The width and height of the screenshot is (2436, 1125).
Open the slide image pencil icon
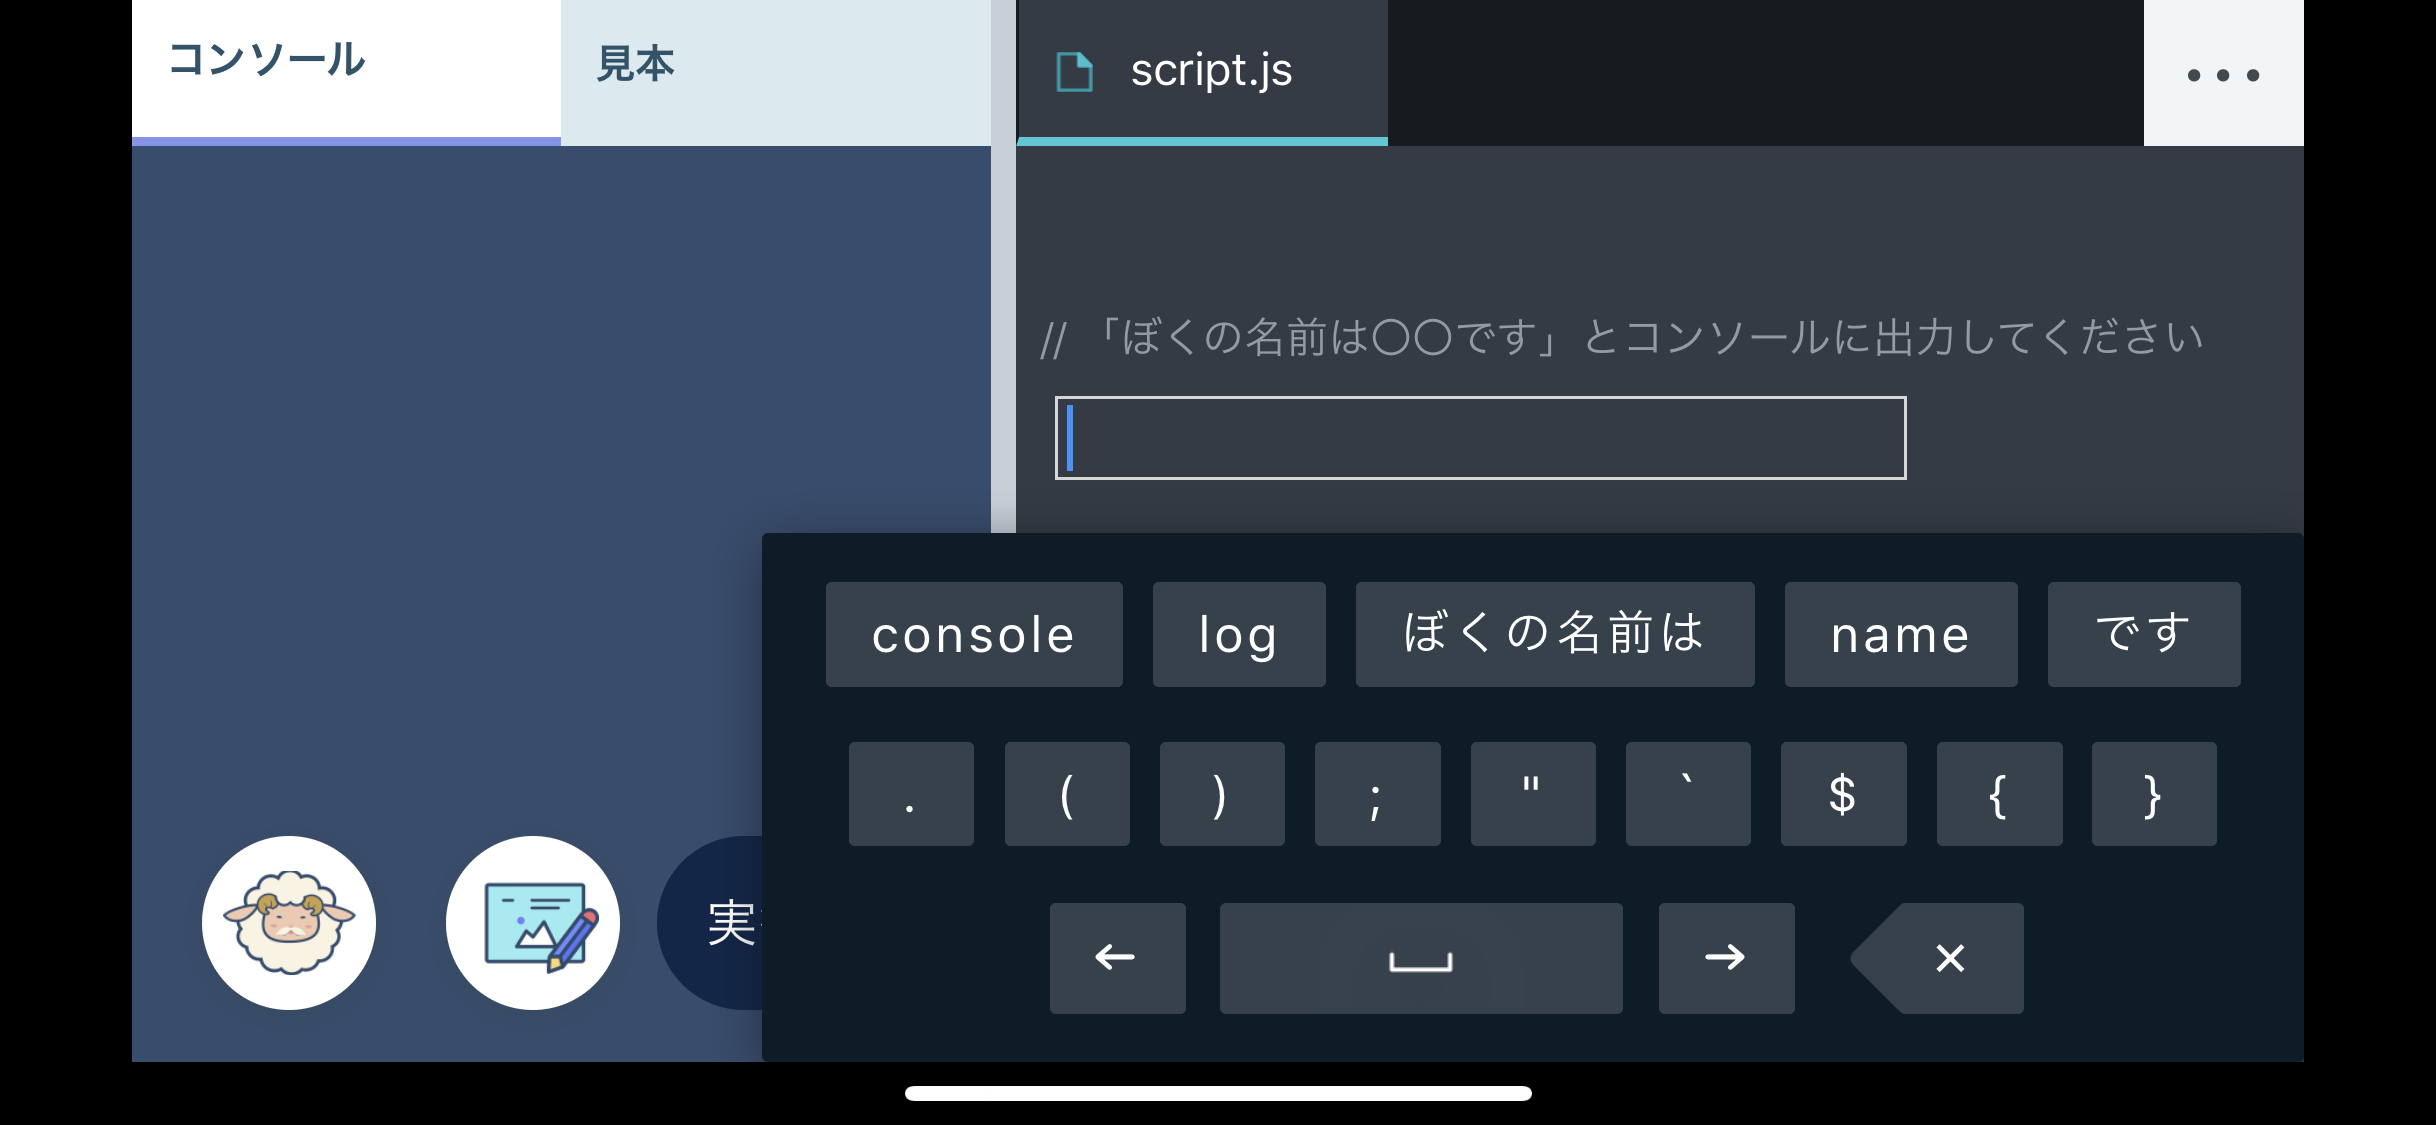click(533, 922)
